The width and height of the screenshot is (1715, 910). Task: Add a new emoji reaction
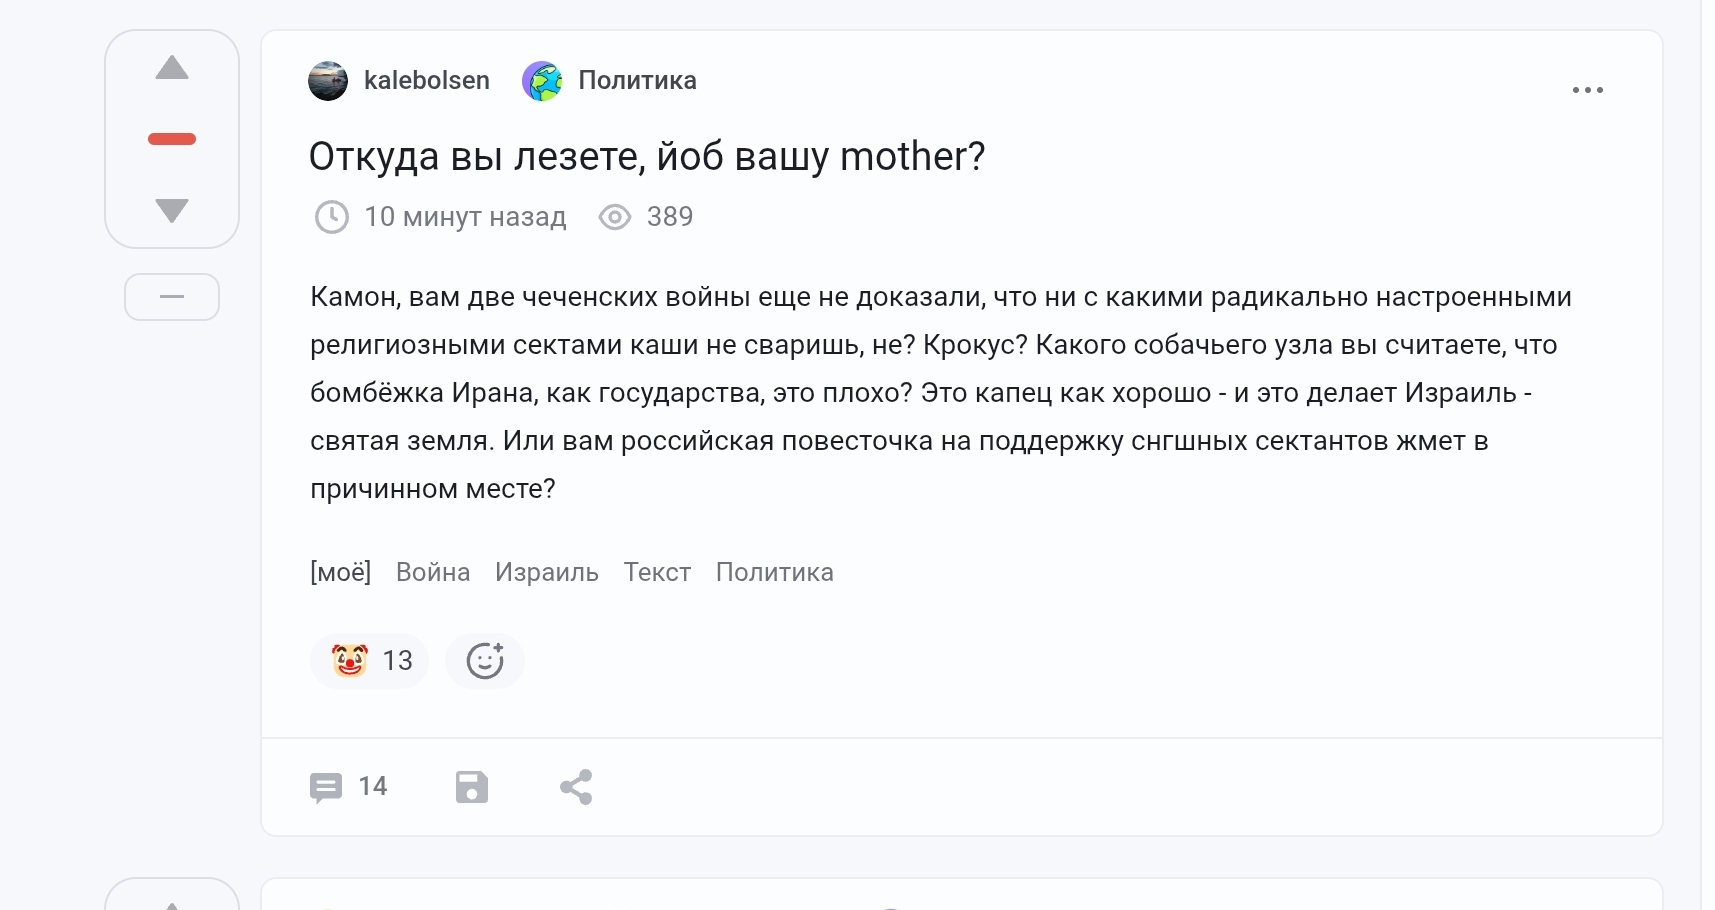pos(485,661)
